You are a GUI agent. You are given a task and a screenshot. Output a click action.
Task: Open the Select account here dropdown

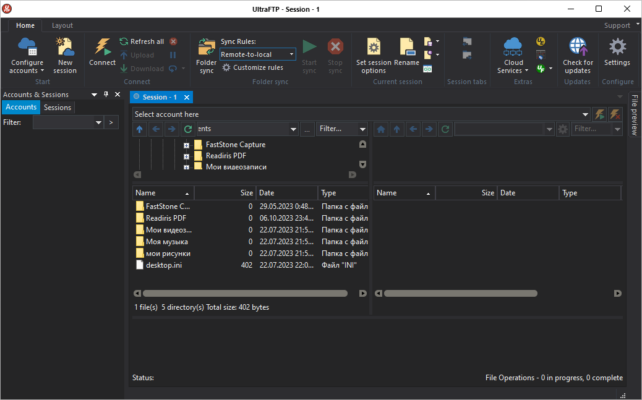[x=585, y=114]
